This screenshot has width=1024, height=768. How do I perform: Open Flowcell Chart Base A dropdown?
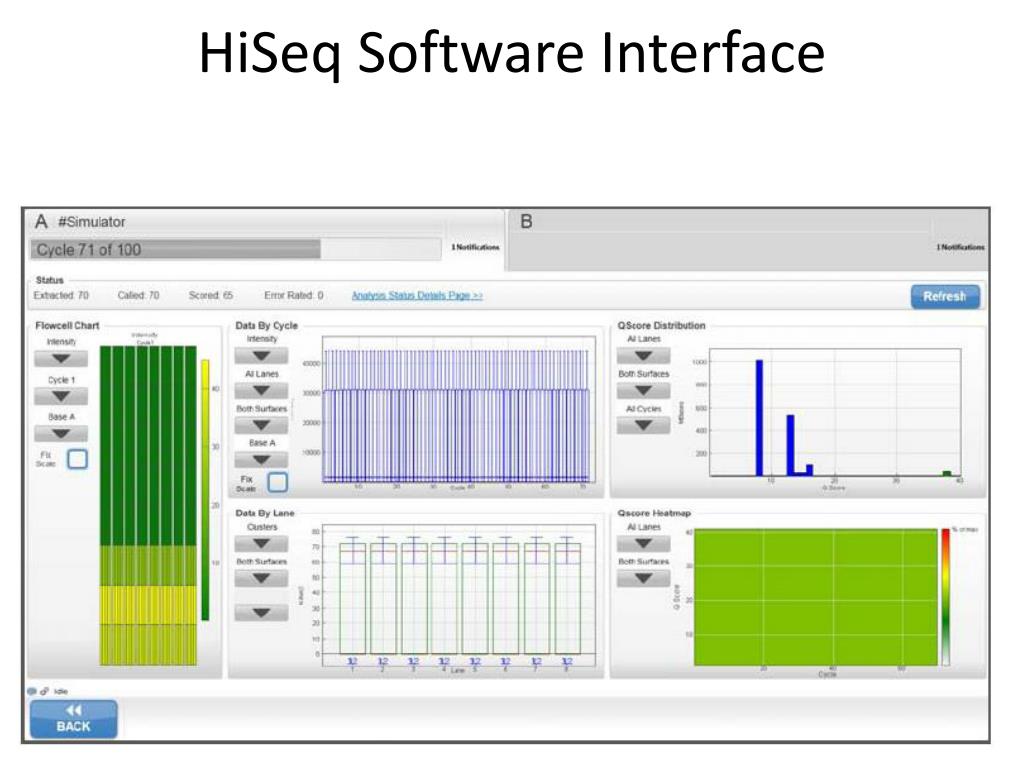click(x=61, y=434)
